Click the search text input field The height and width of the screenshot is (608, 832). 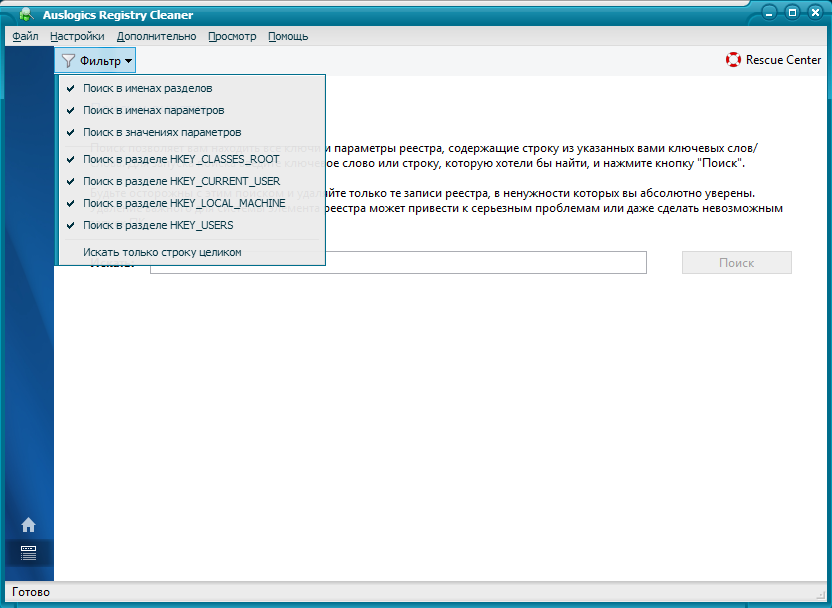[398, 263]
